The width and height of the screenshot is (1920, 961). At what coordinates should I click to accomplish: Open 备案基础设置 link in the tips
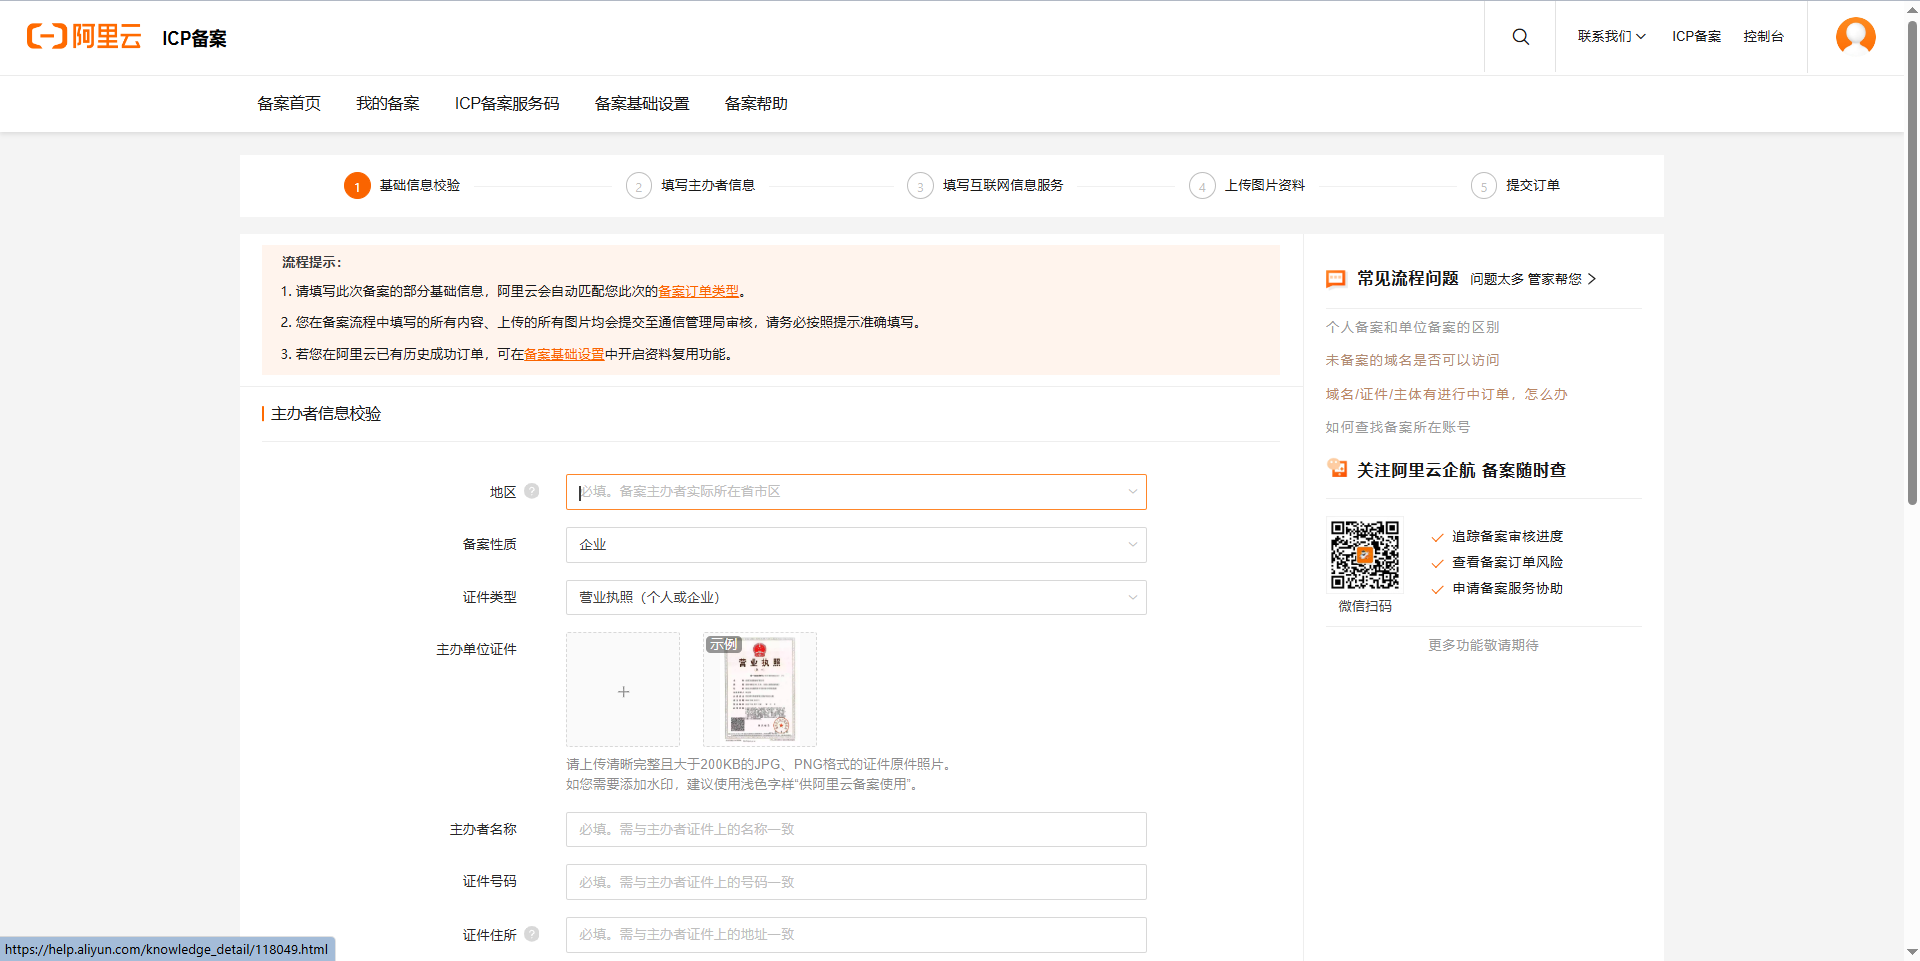564,354
